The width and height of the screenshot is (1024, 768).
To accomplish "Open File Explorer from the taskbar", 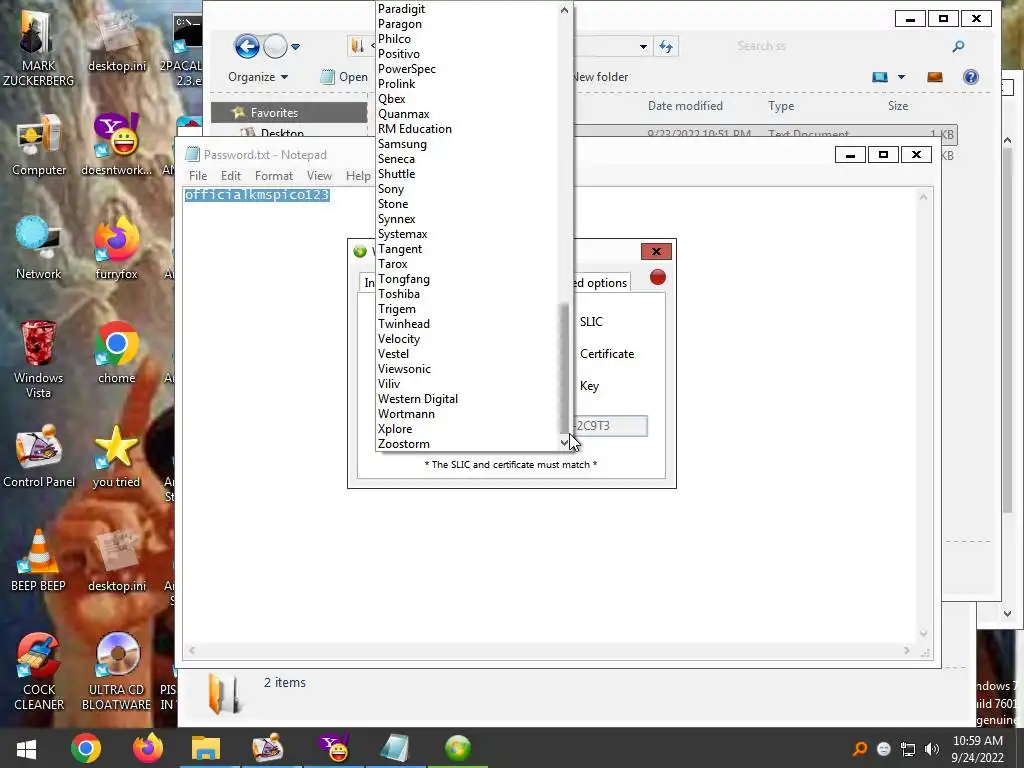I will pyautogui.click(x=206, y=748).
